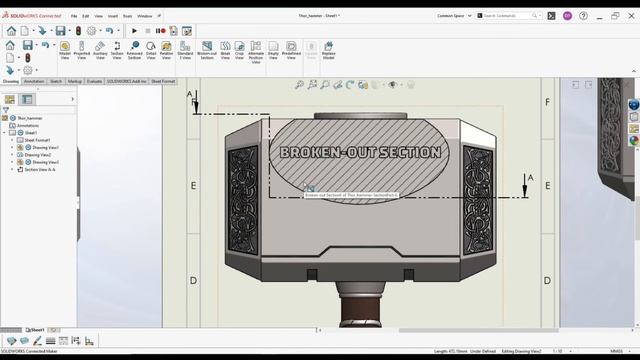Image resolution: width=640 pixels, height=360 pixels.
Task: Click Zoom to Area in heads-up toolbar
Action: 312,85
